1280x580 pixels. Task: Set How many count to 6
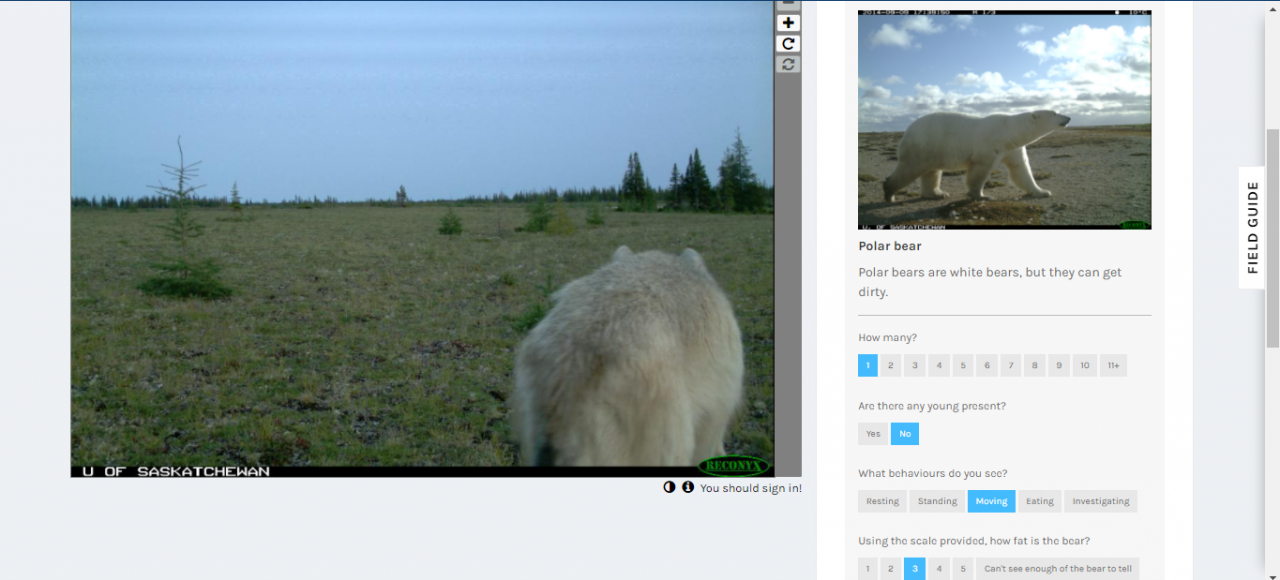click(x=987, y=365)
